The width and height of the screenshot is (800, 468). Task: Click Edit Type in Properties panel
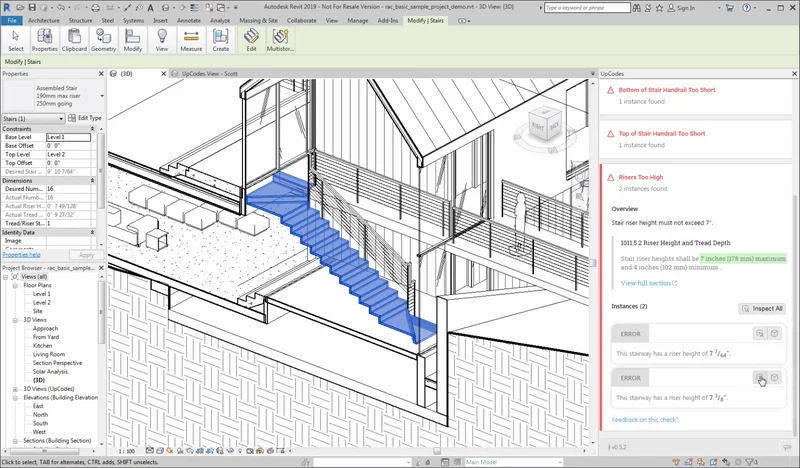tap(85, 118)
